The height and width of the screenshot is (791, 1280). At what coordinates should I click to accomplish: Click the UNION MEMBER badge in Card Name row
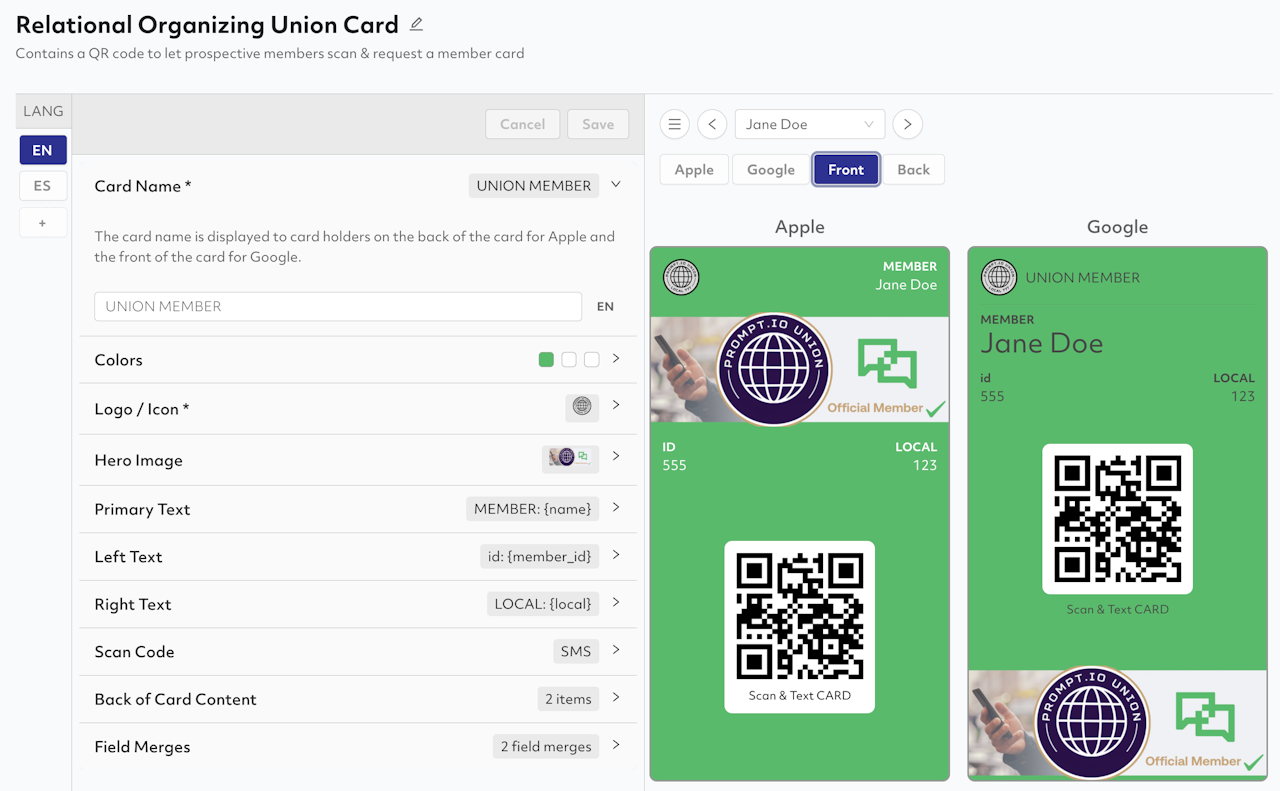point(534,185)
